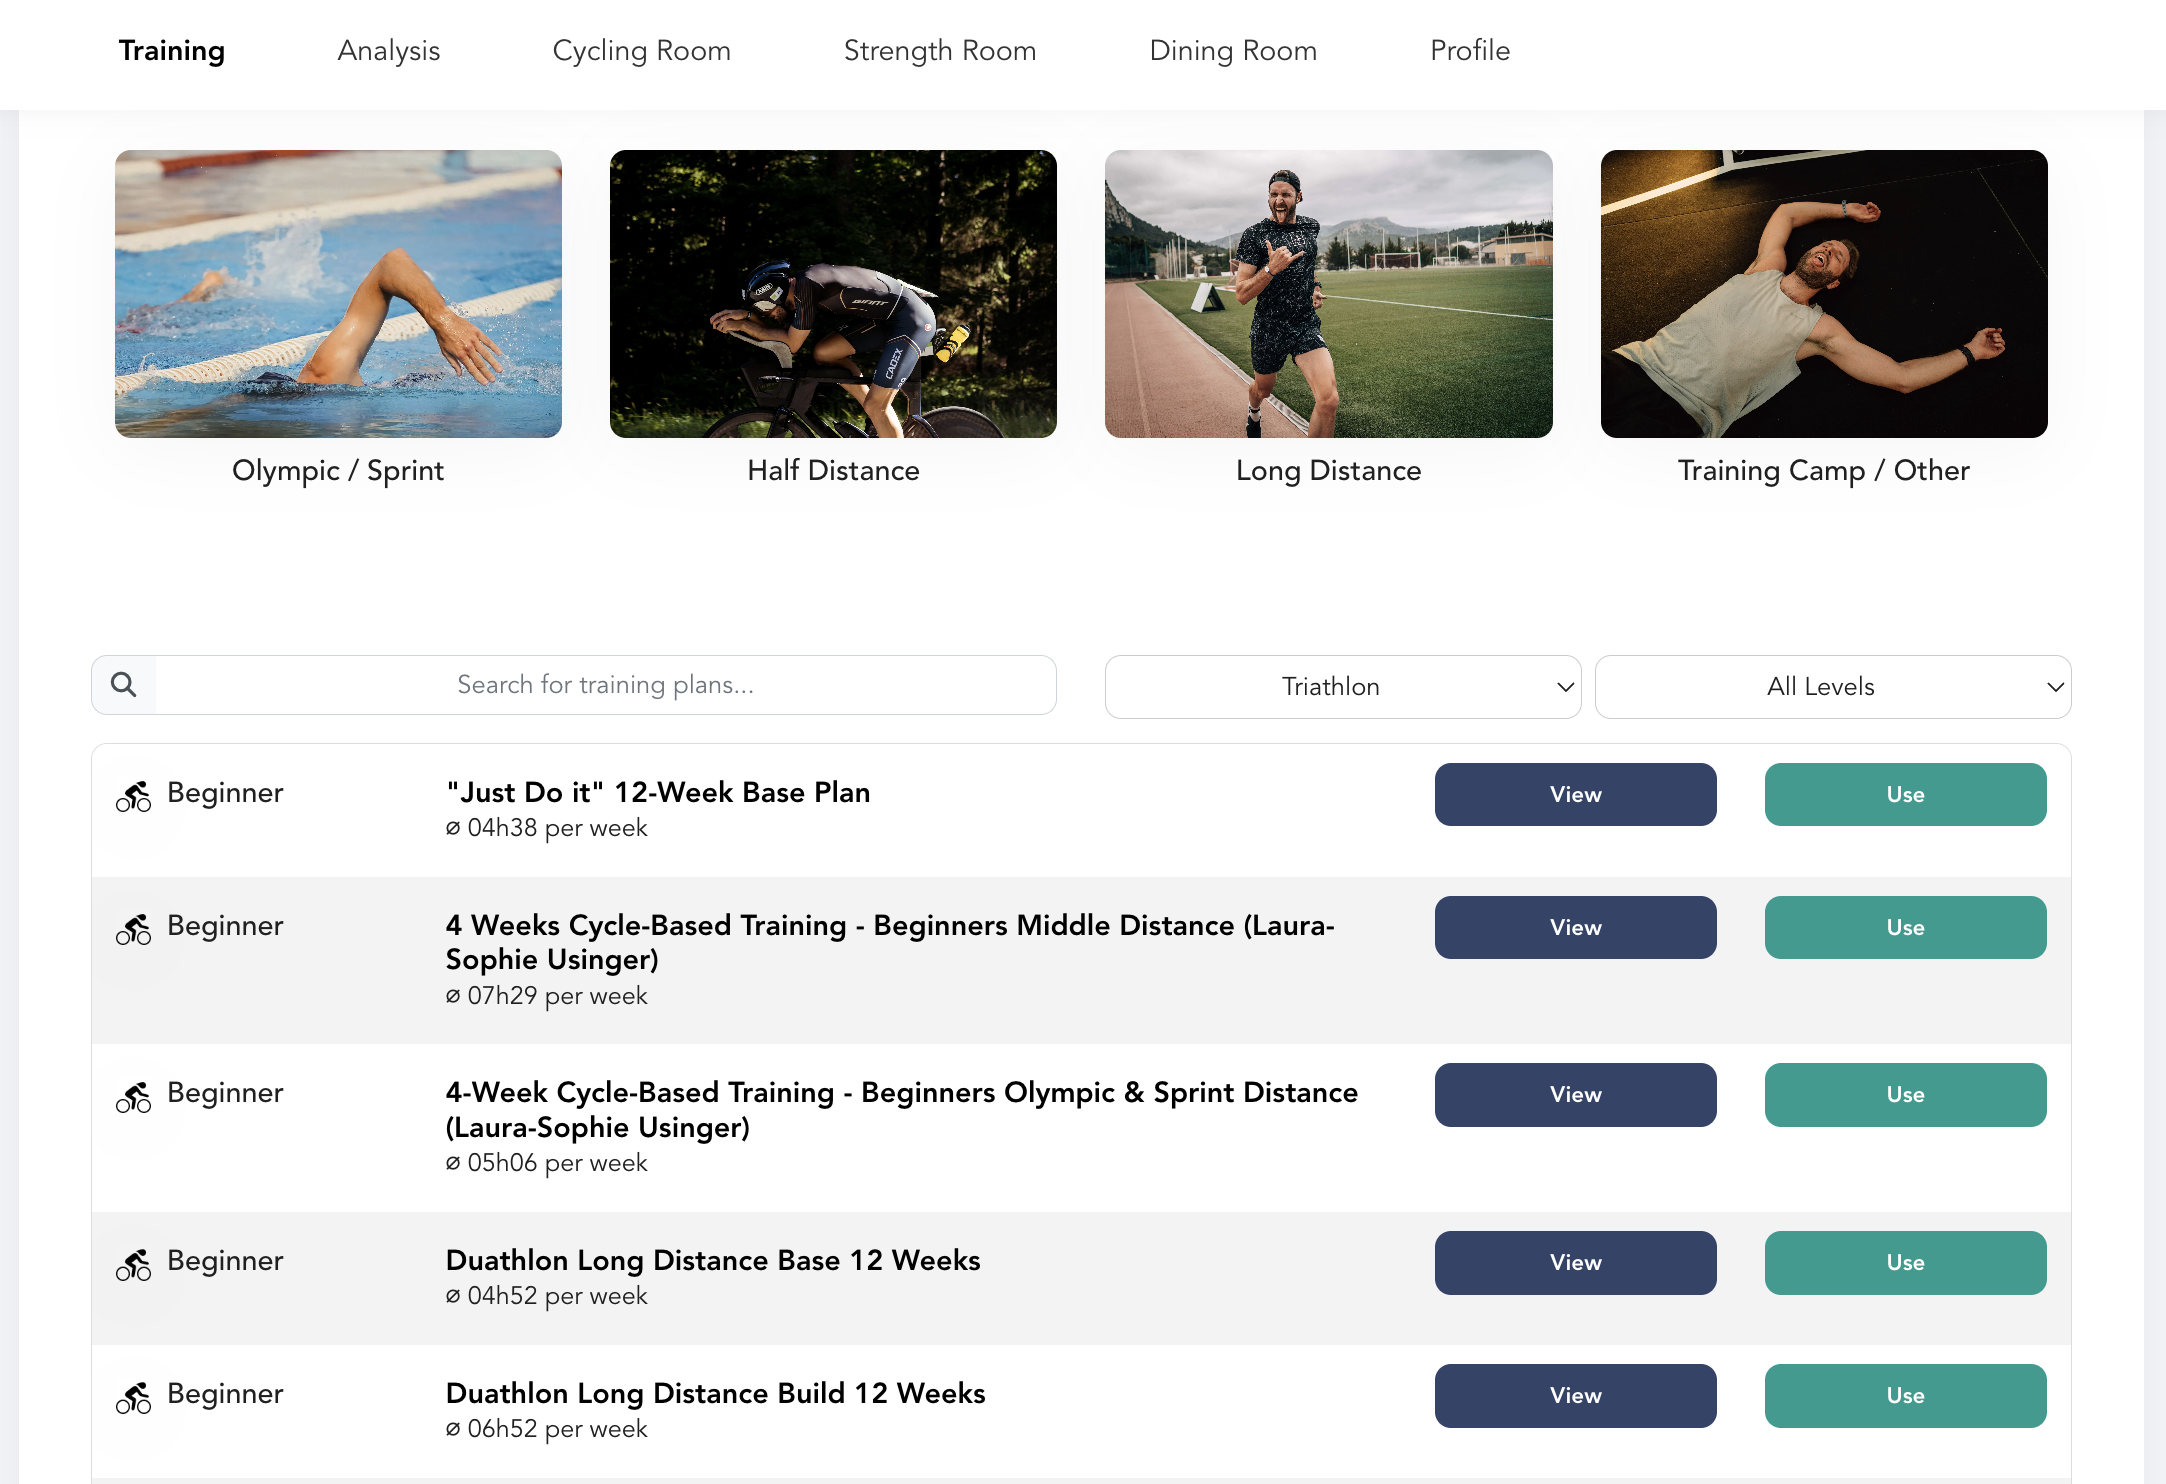Screen dimensions: 2166x1484
Task: Switch to the Analysis tab
Action: (389, 51)
